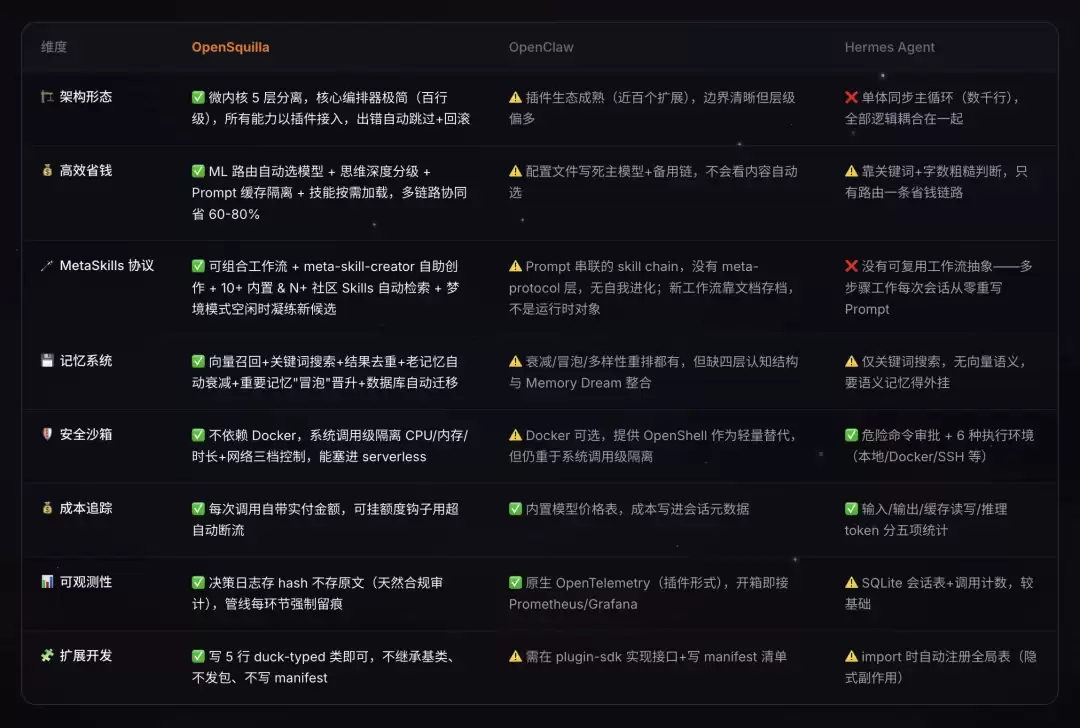
Task: Click the text 境模式空闲时凝练新候选
Action: [x=264, y=309]
